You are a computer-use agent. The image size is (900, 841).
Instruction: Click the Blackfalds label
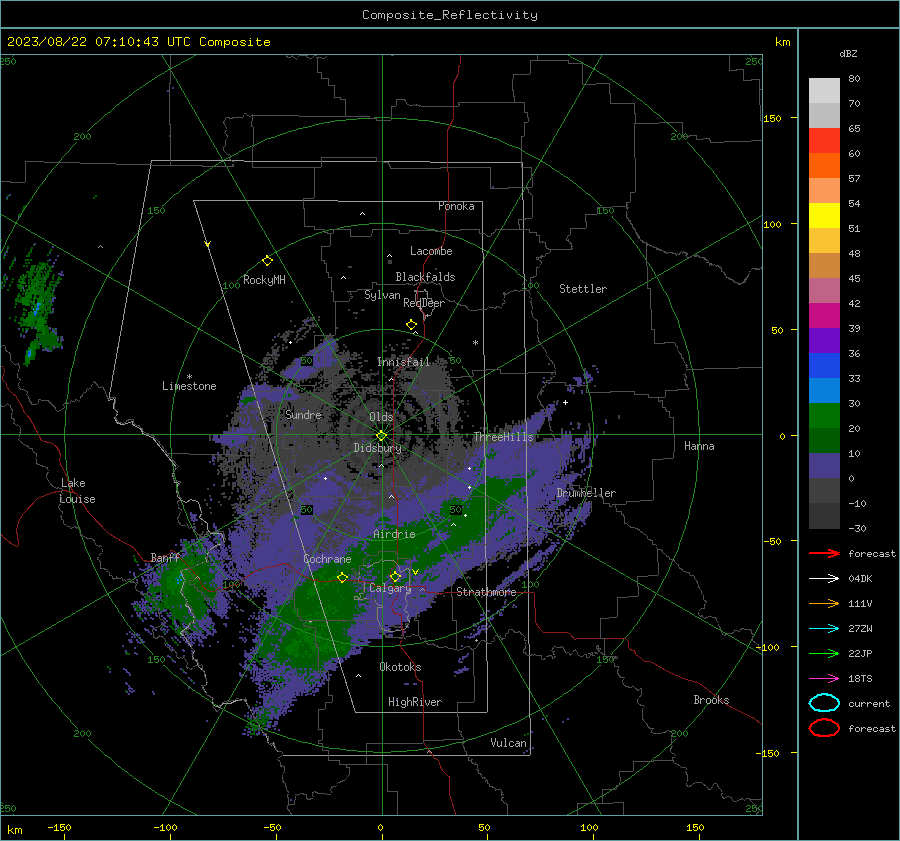point(425,277)
